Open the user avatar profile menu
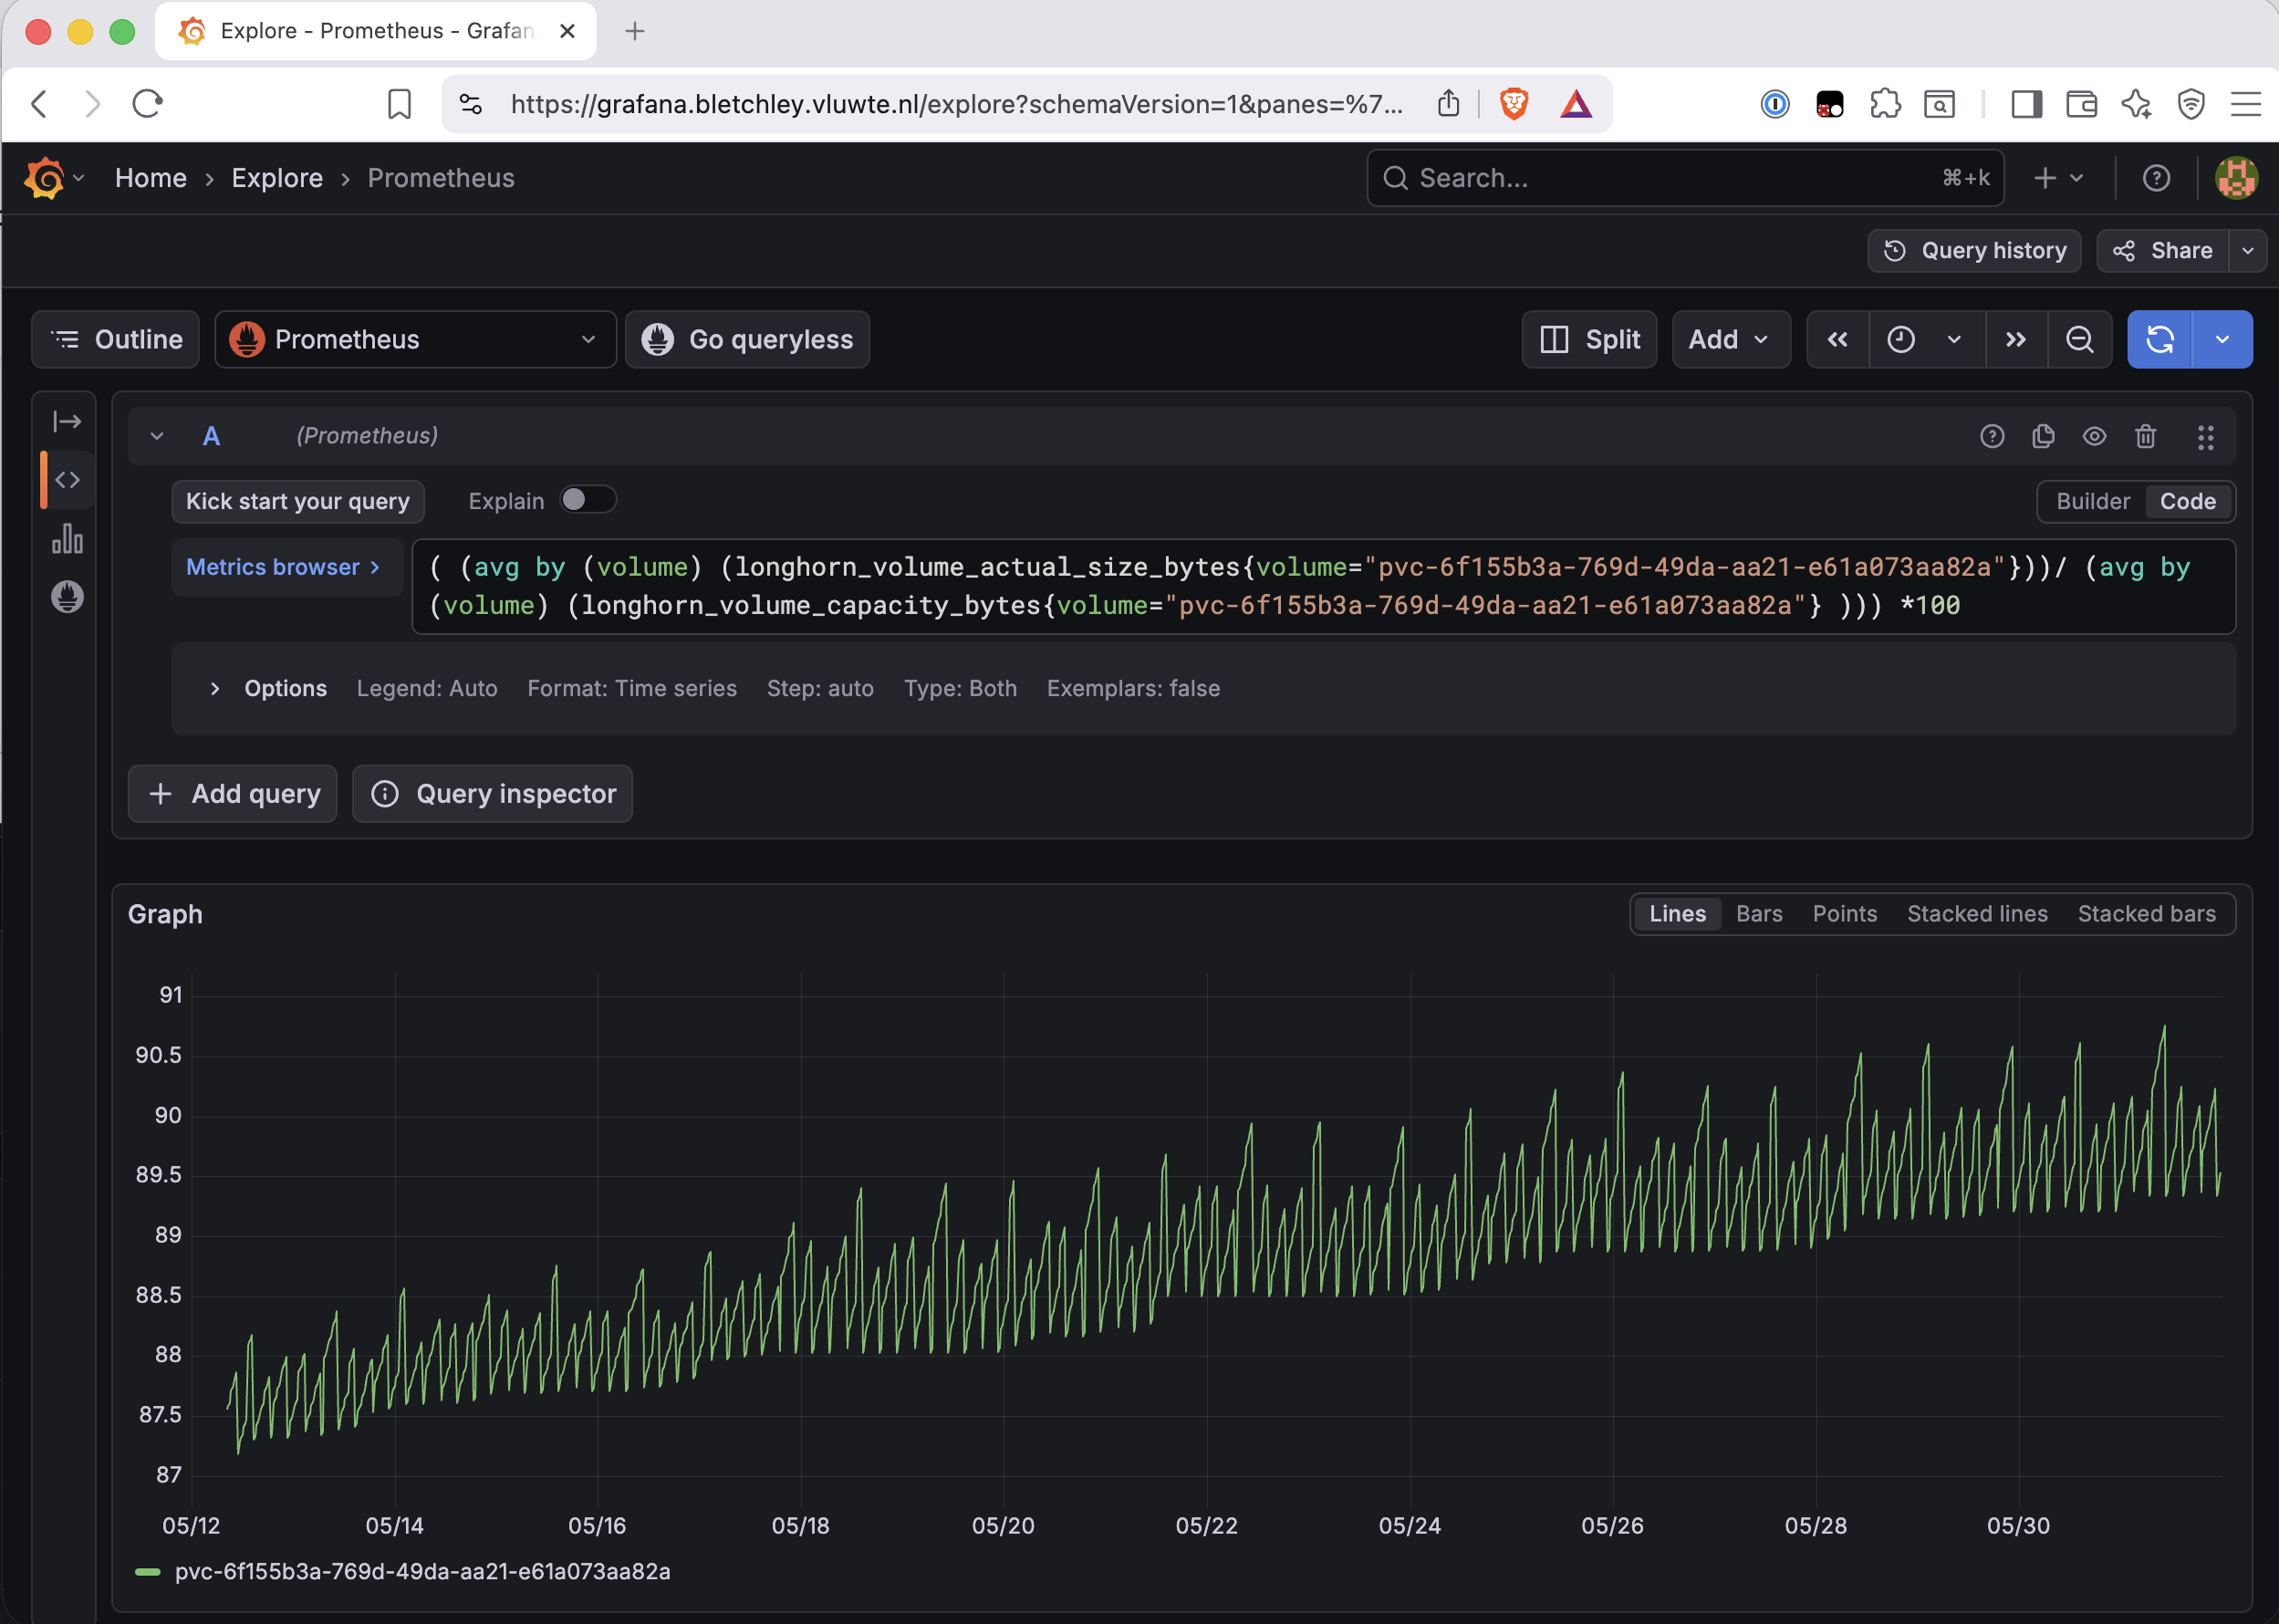Screen dimensions: 2279x1624 [x=2235, y=178]
